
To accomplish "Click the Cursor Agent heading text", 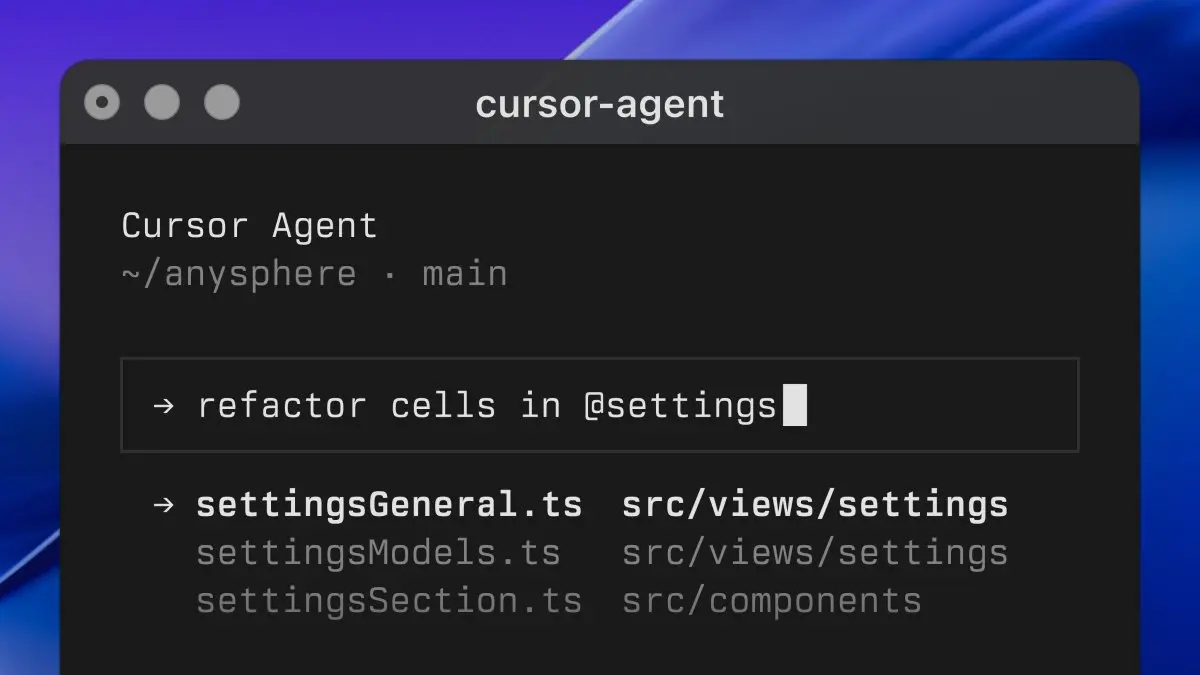I will [249, 226].
